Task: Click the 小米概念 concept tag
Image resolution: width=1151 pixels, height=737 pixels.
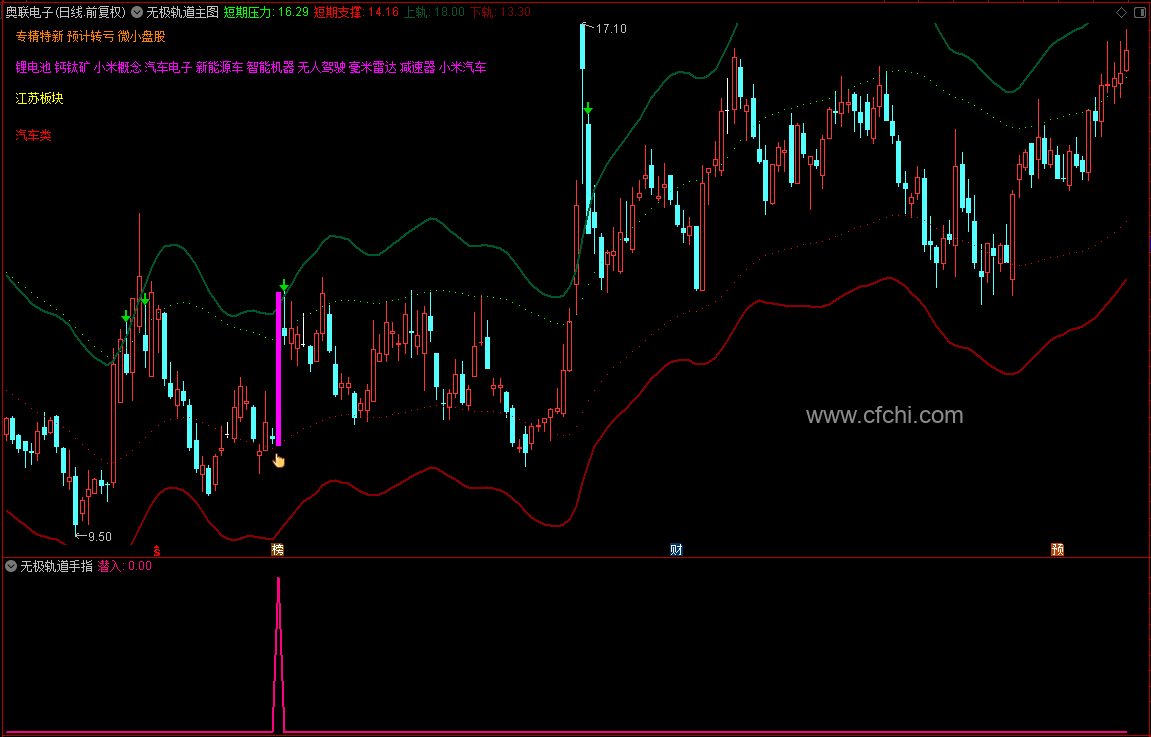Action: 117,68
